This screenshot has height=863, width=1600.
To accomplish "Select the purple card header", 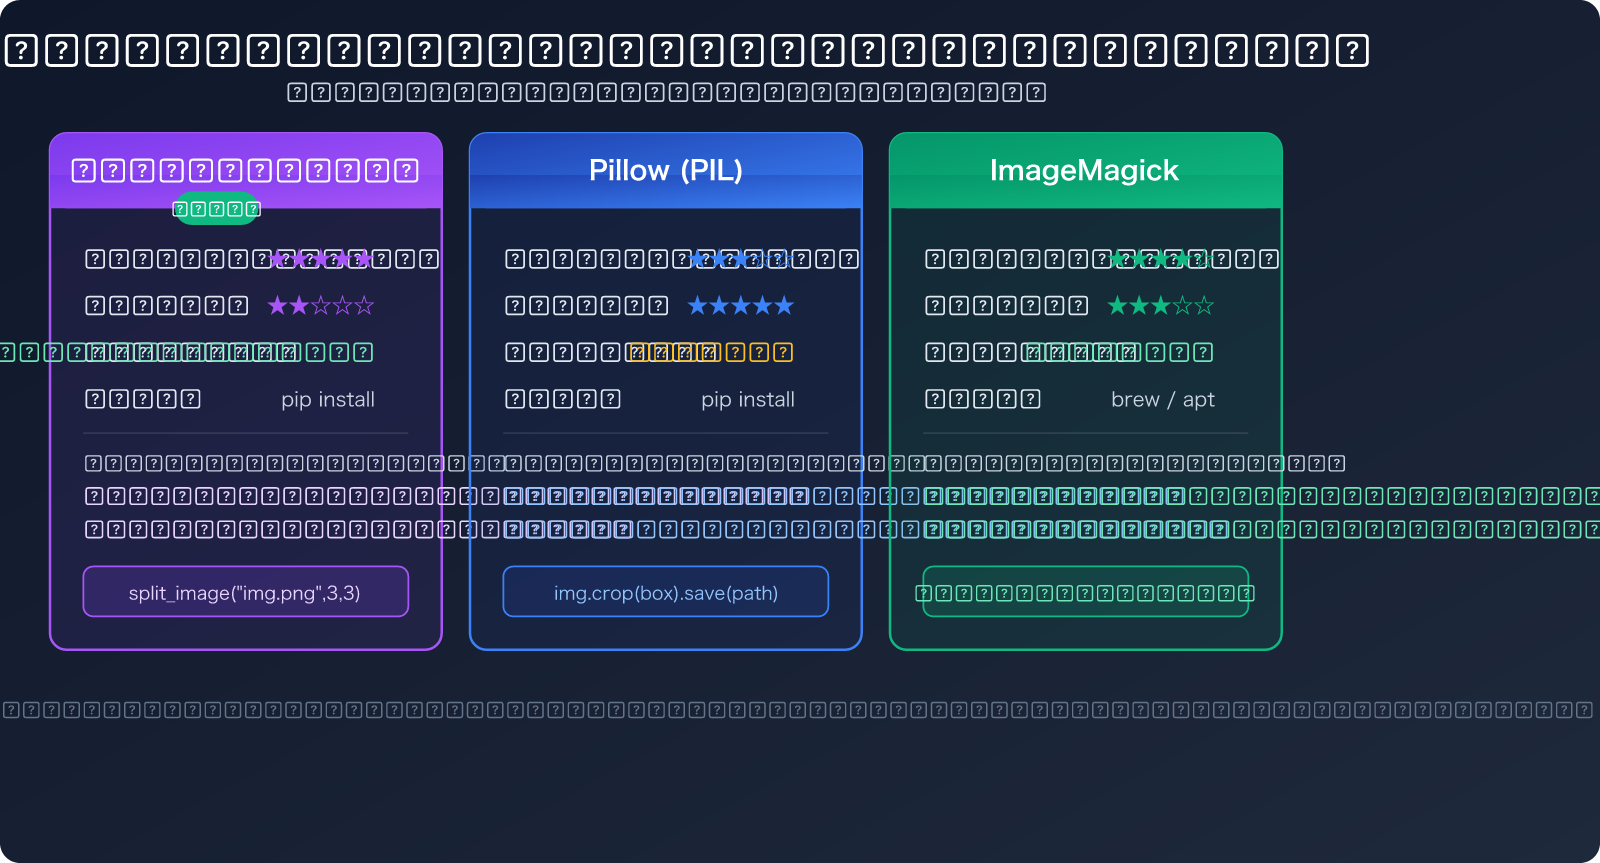I will 245,170.
